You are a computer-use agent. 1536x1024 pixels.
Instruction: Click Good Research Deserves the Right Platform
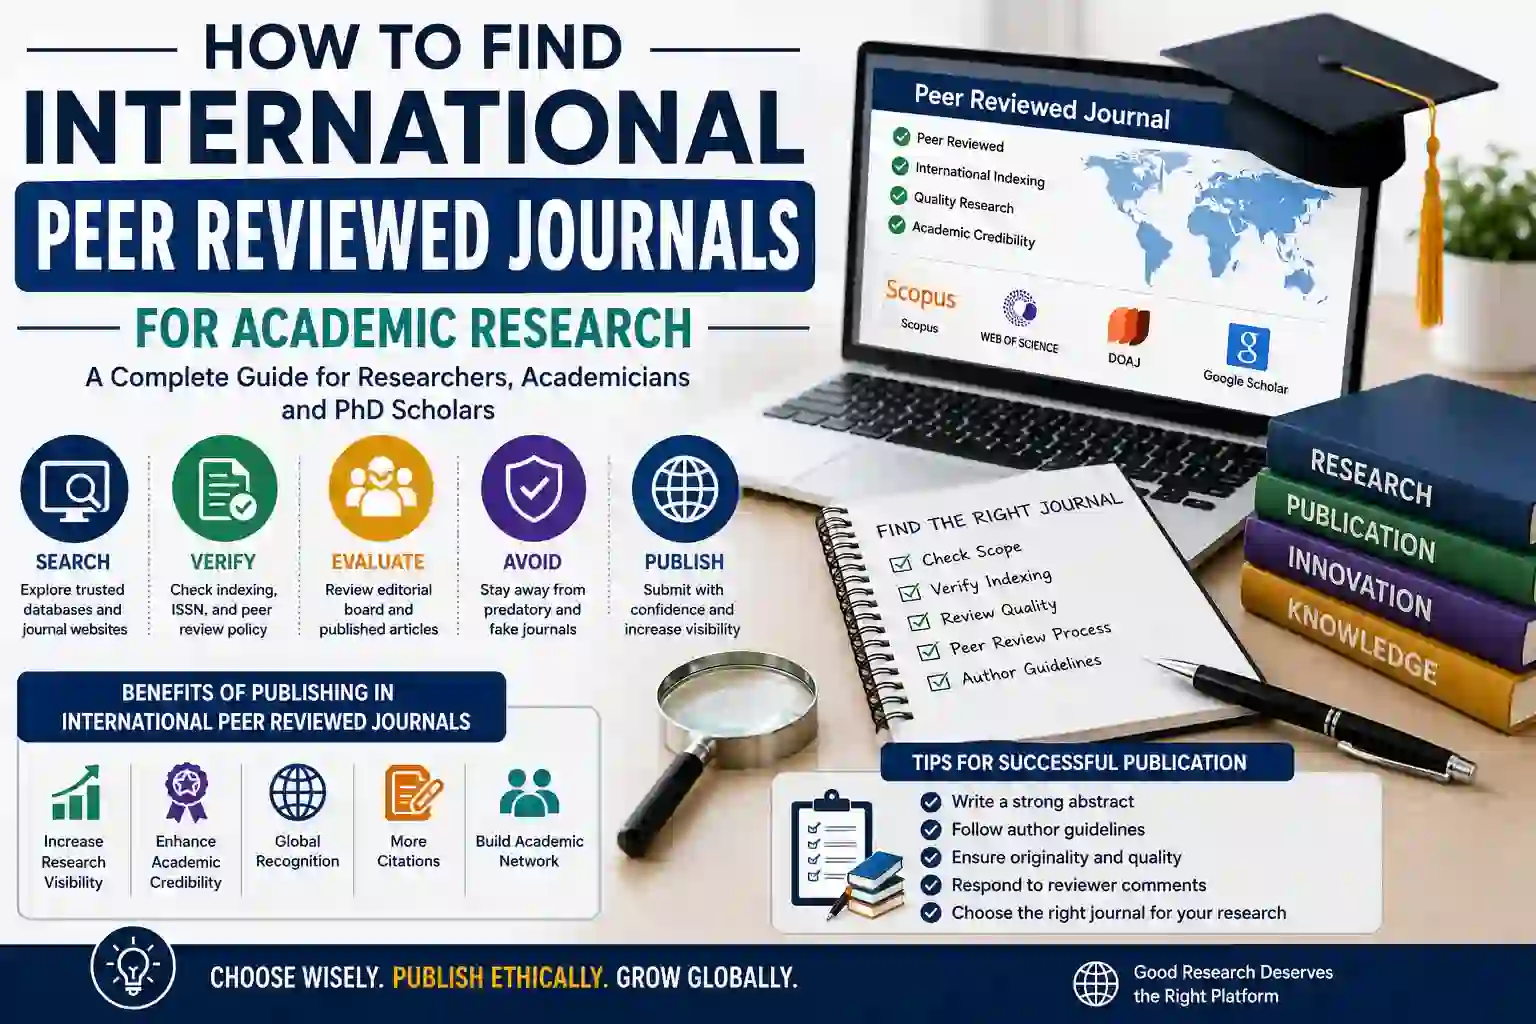click(1233, 984)
